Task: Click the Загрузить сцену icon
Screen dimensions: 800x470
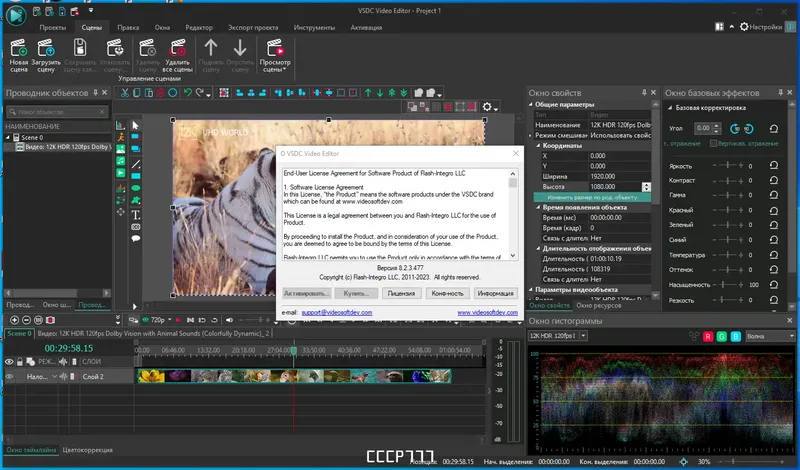Action: [47, 48]
